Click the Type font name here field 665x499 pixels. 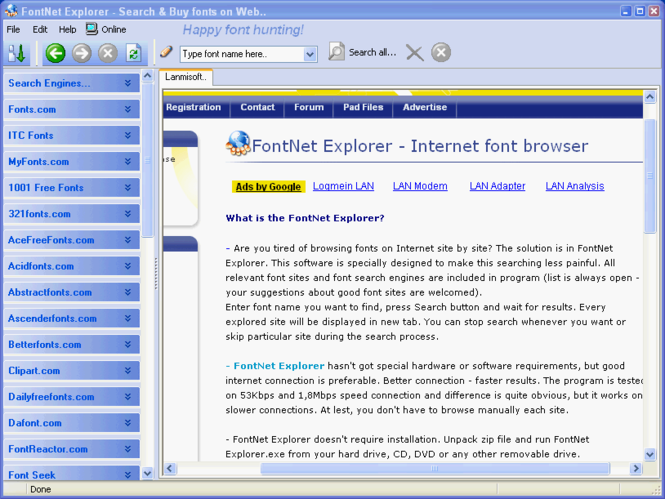pos(242,54)
